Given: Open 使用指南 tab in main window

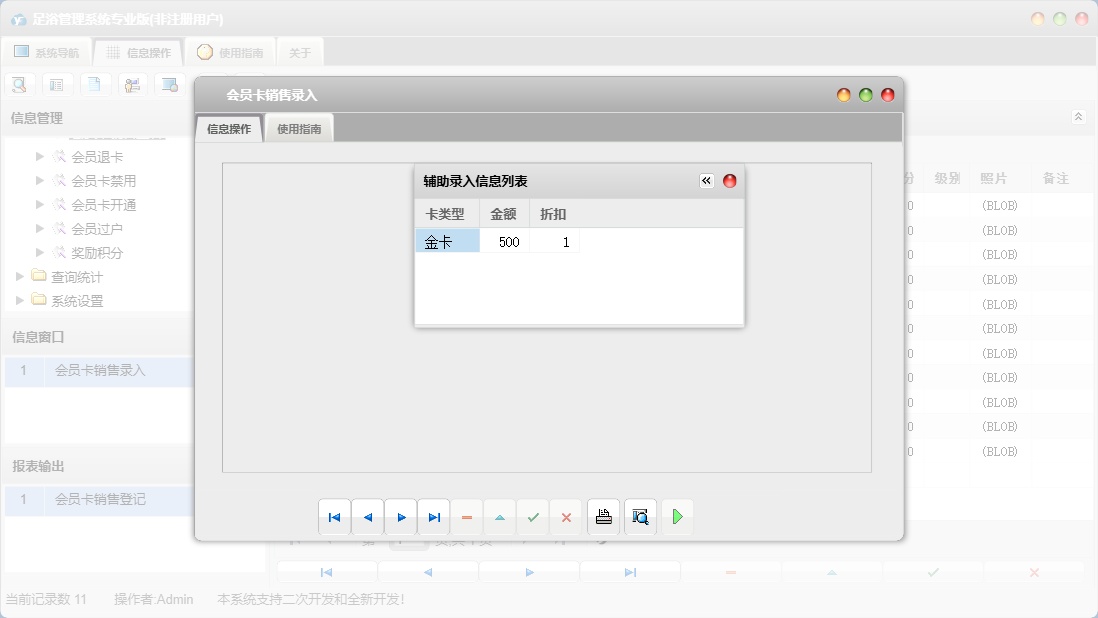Looking at the screenshot, I should (230, 52).
